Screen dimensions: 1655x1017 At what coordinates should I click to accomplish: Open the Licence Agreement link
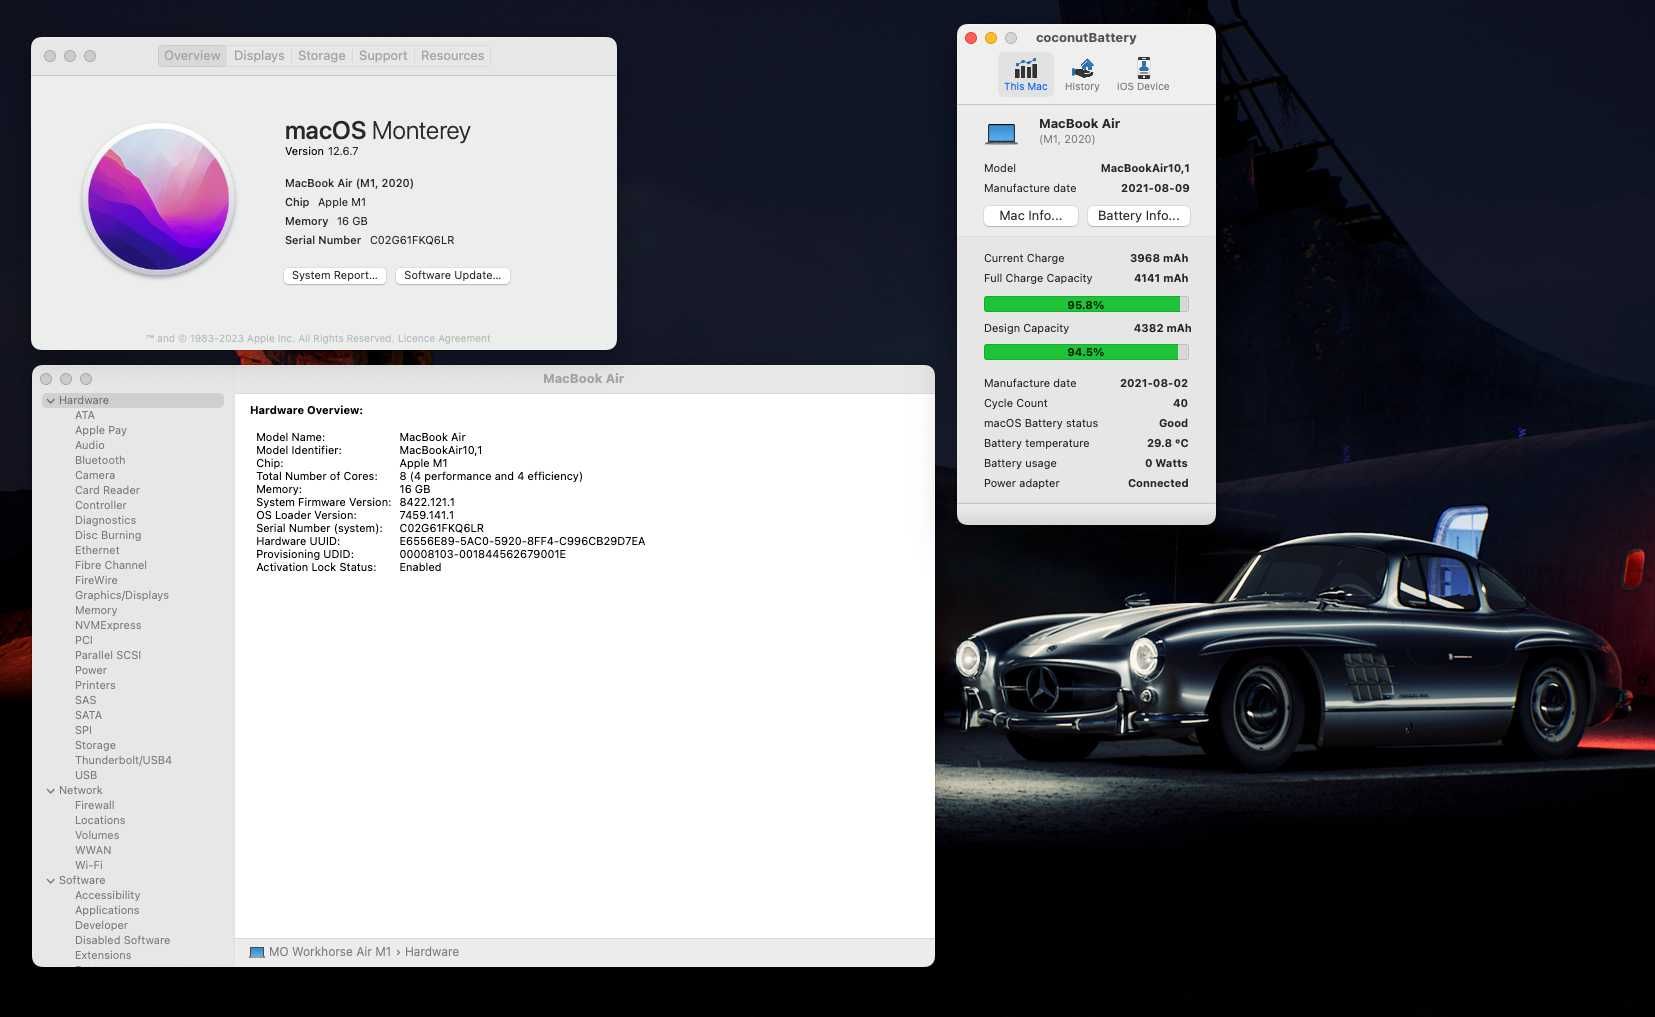pyautogui.click(x=444, y=338)
